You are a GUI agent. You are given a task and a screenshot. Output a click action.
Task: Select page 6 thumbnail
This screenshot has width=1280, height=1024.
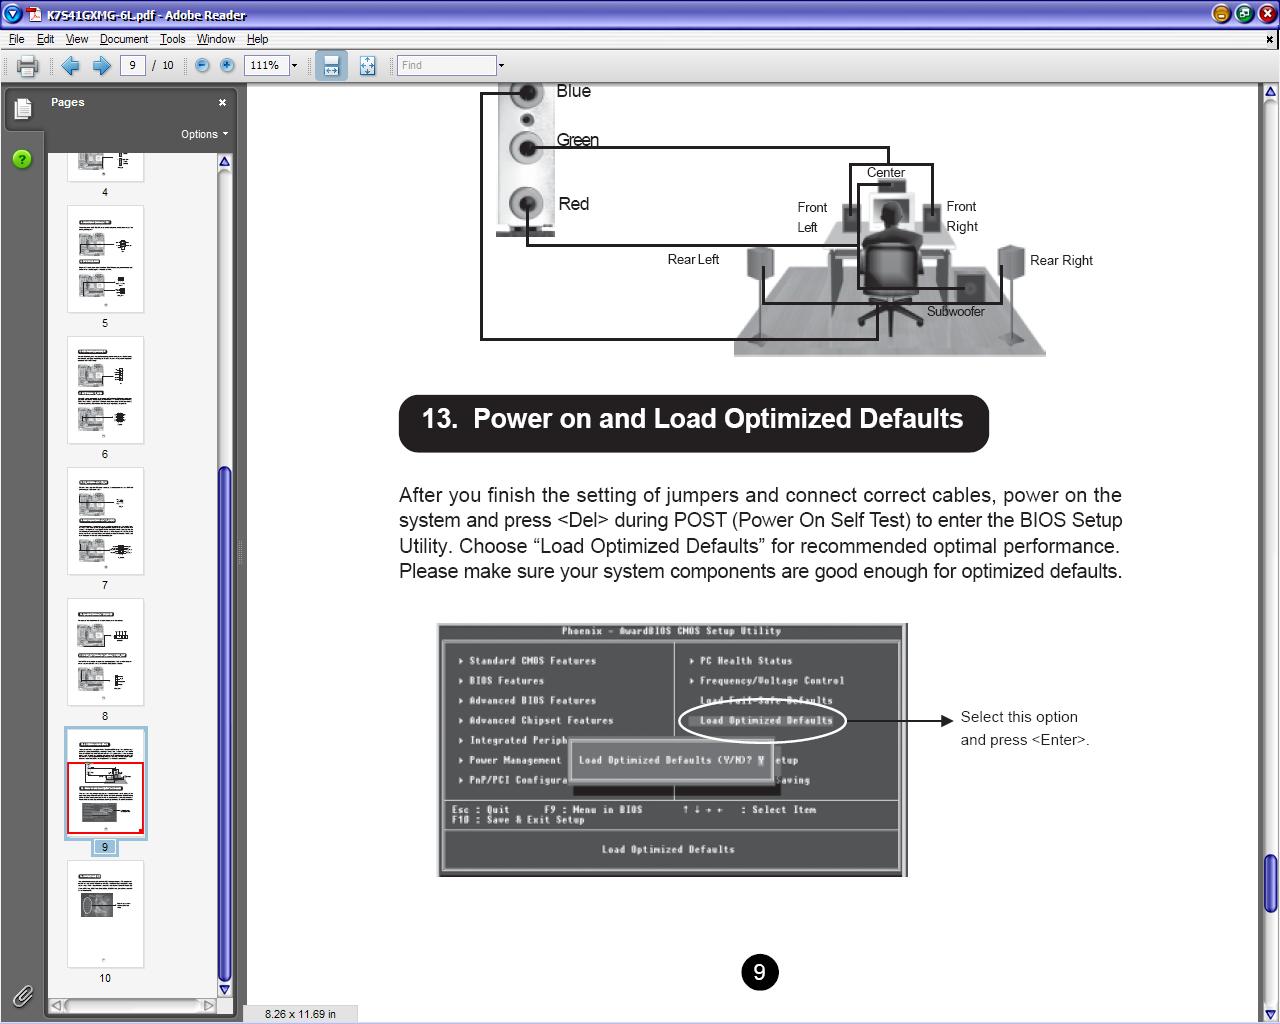105,390
